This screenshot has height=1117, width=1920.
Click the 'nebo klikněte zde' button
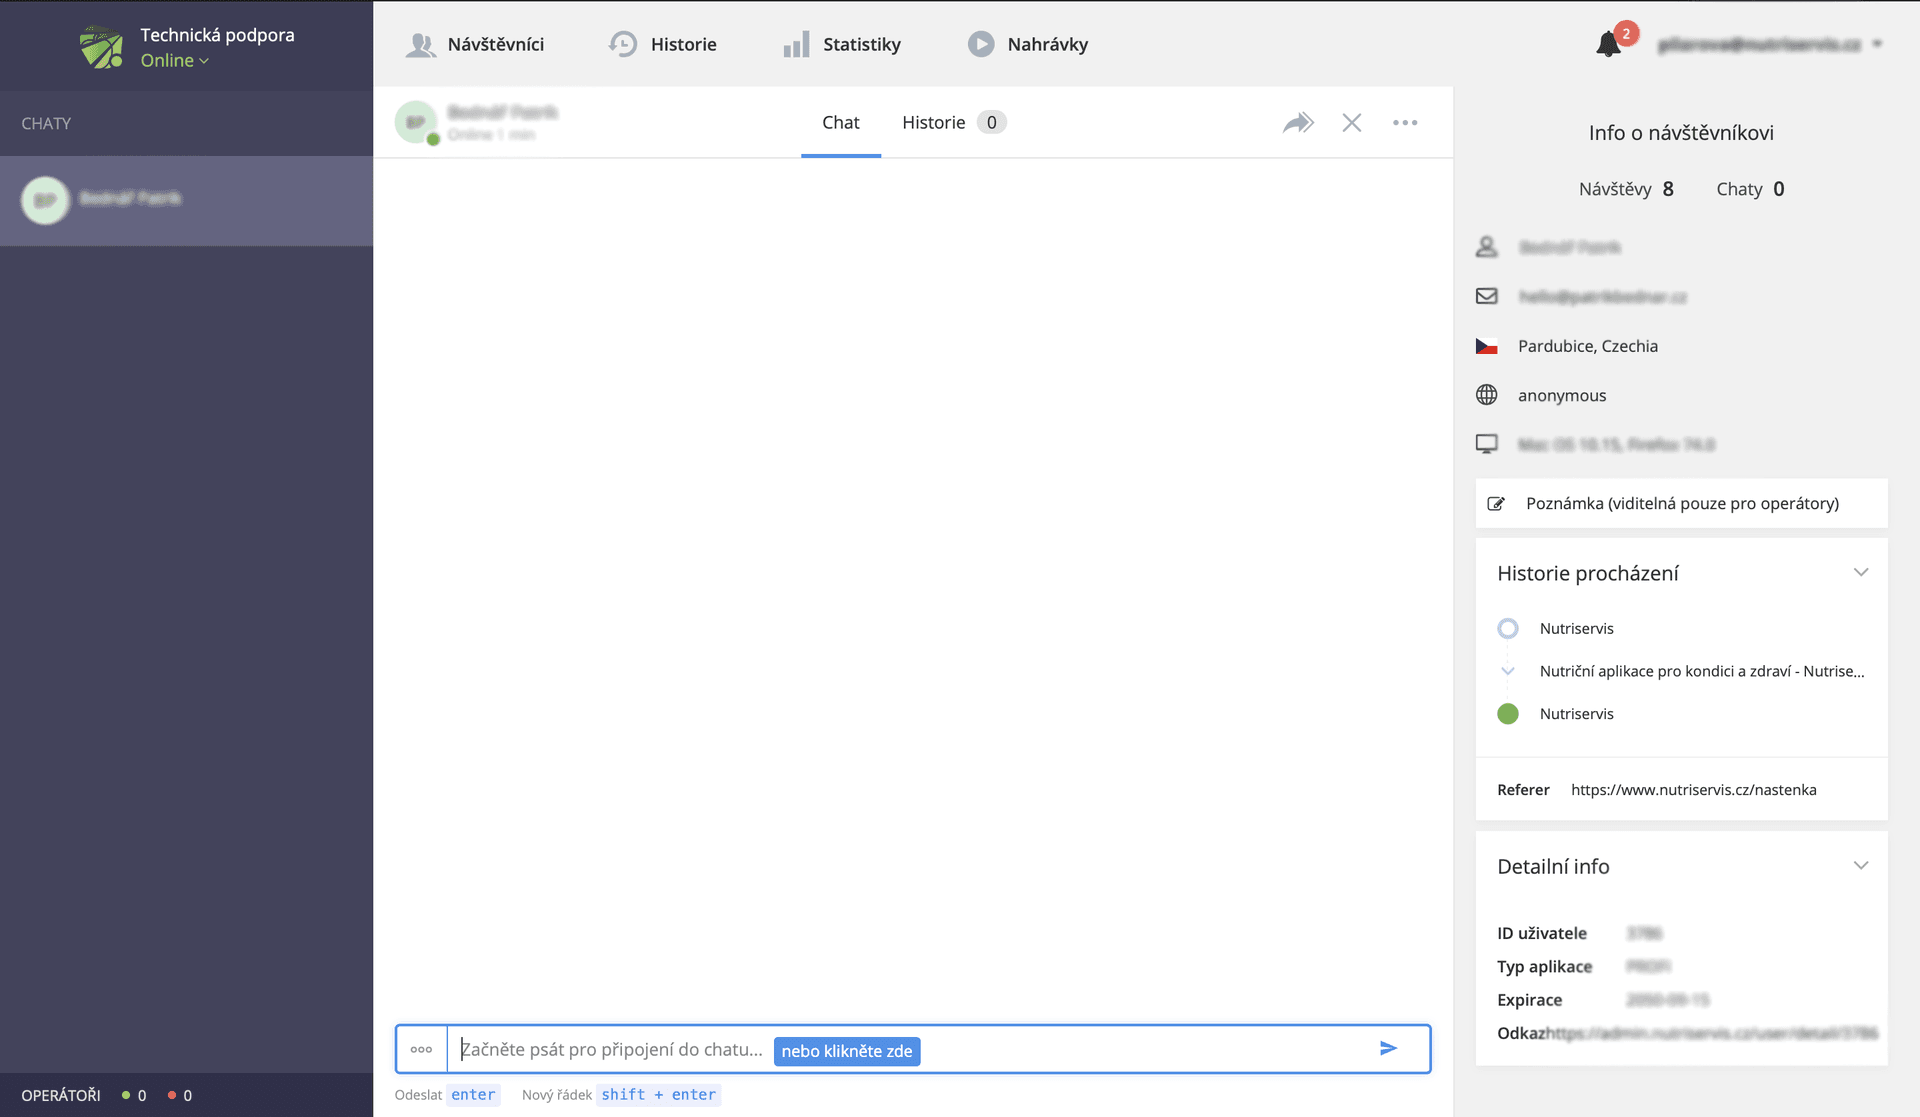click(x=848, y=1051)
